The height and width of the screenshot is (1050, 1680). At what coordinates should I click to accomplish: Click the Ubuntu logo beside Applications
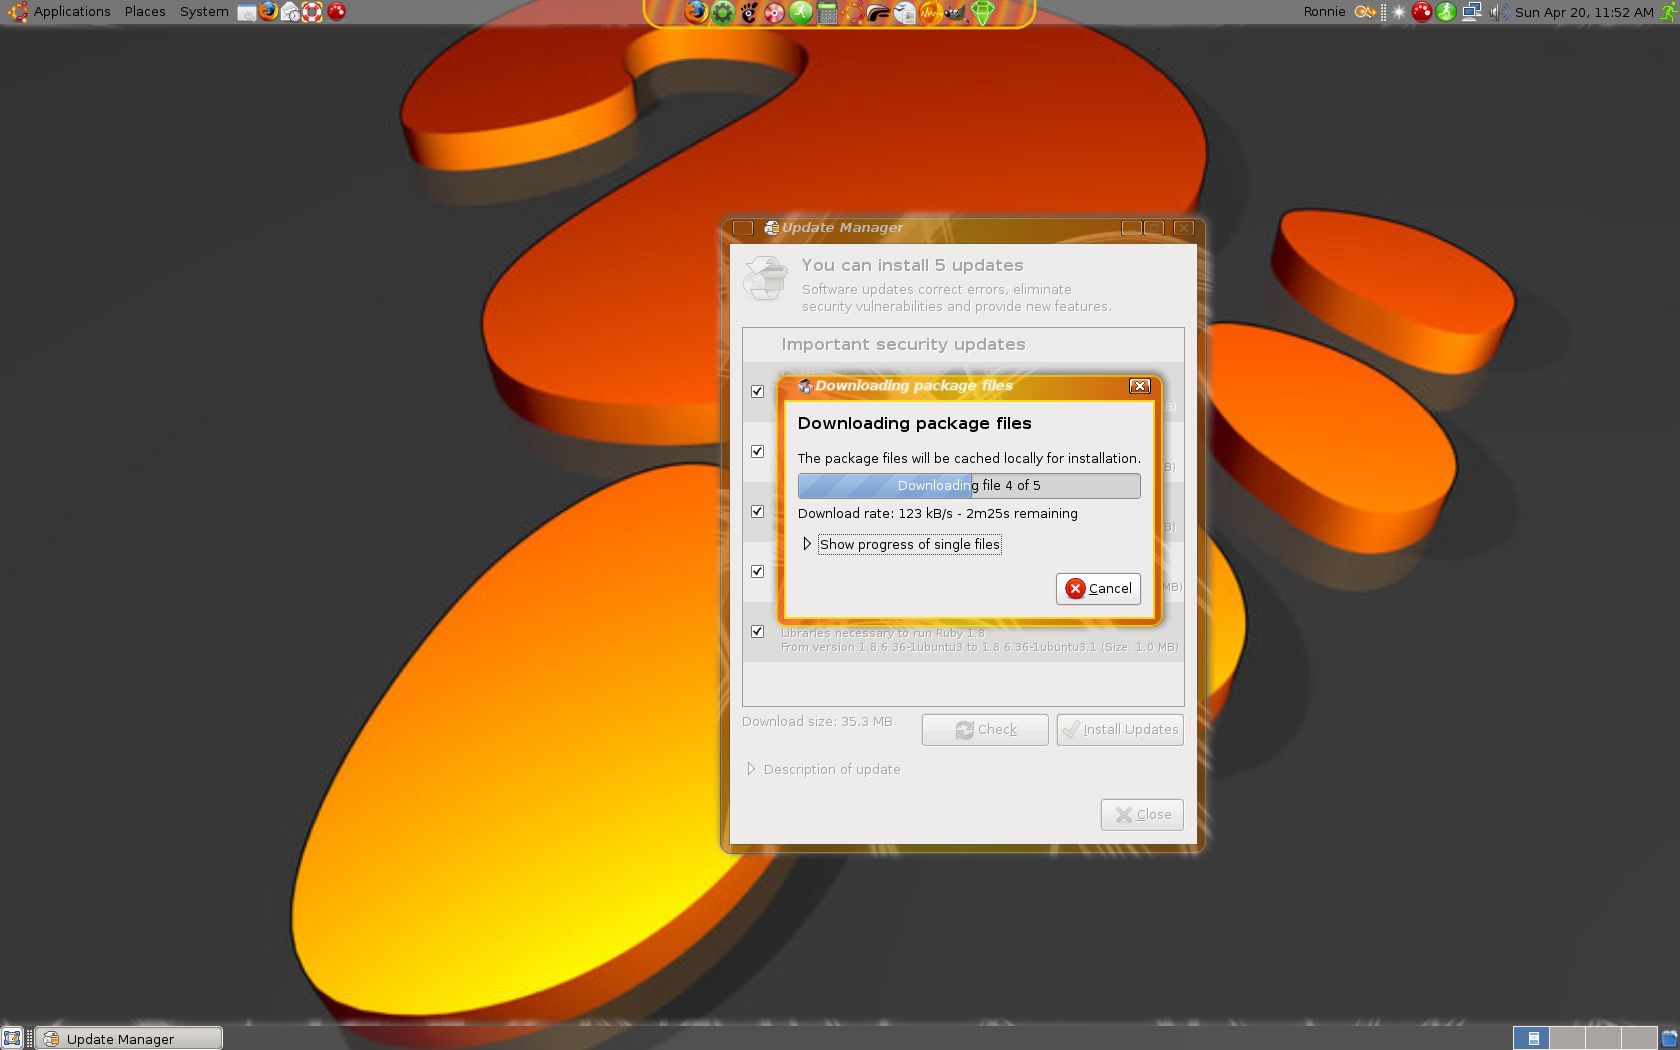click(x=18, y=12)
